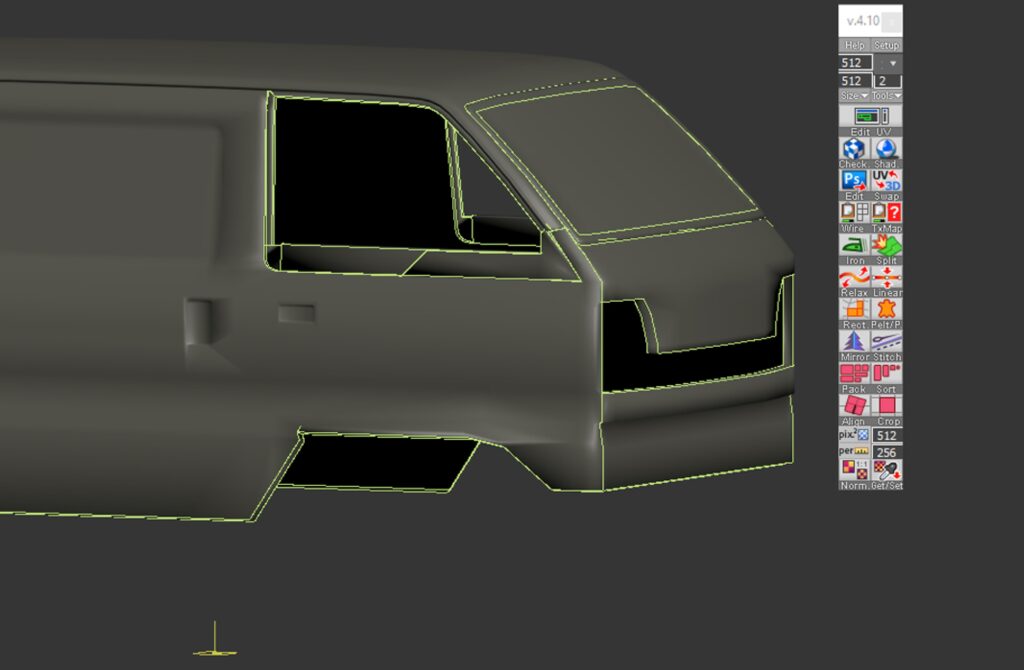Viewport: 1024px width, 670px height.
Task: Click the field showing value 2
Action: click(x=888, y=81)
